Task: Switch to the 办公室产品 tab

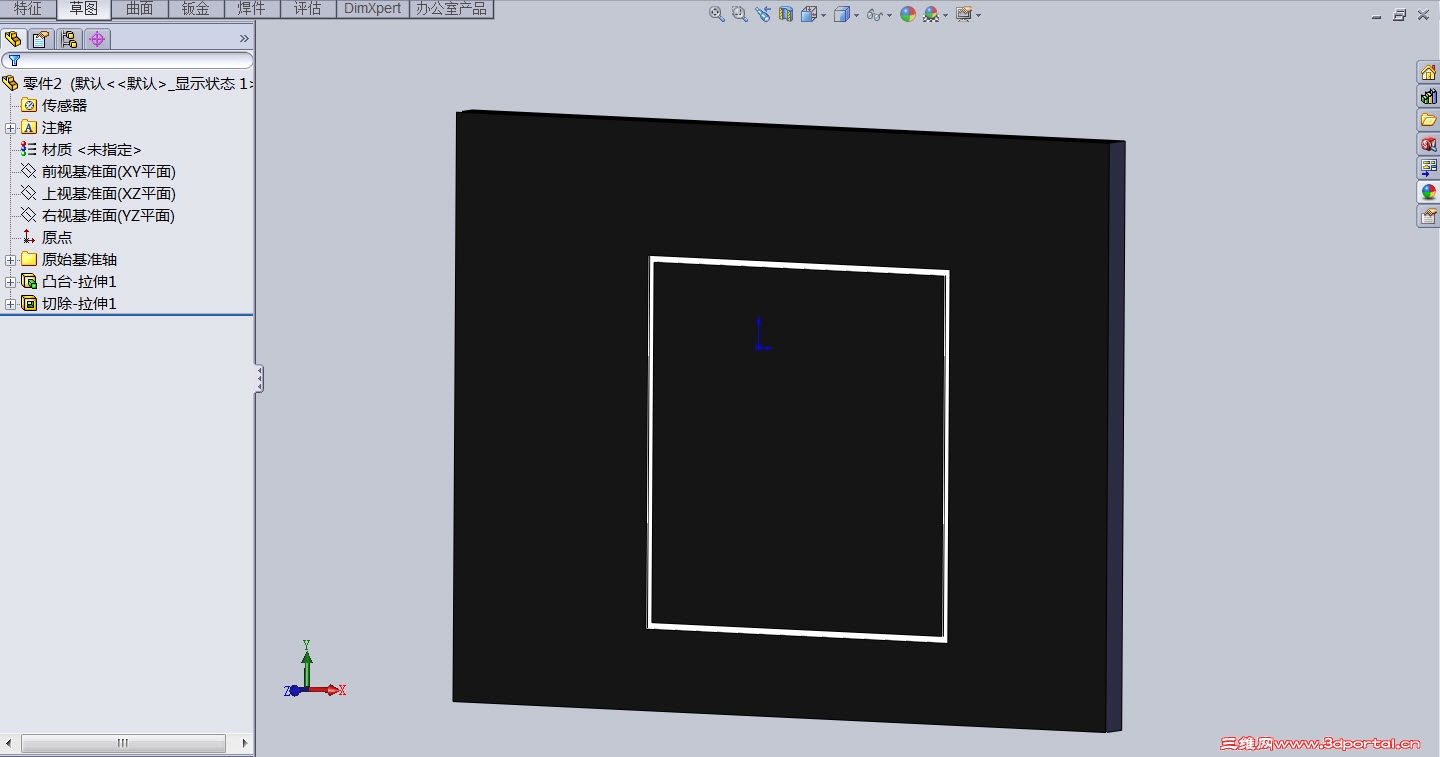Action: (452, 9)
